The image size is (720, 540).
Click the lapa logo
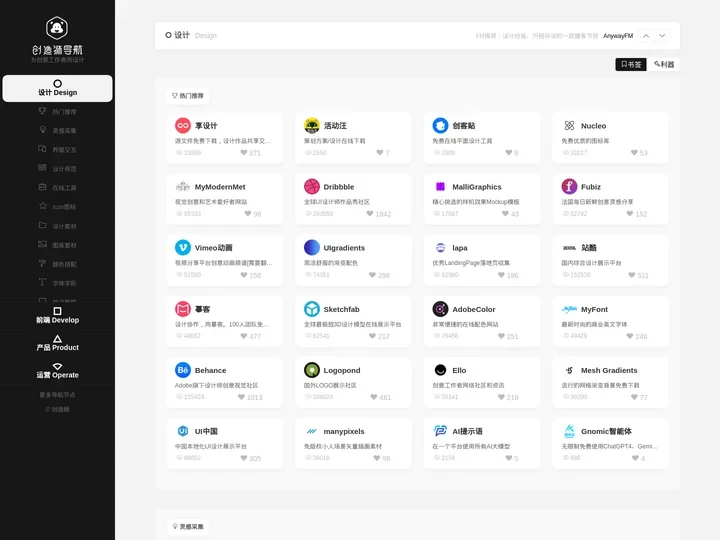point(440,248)
